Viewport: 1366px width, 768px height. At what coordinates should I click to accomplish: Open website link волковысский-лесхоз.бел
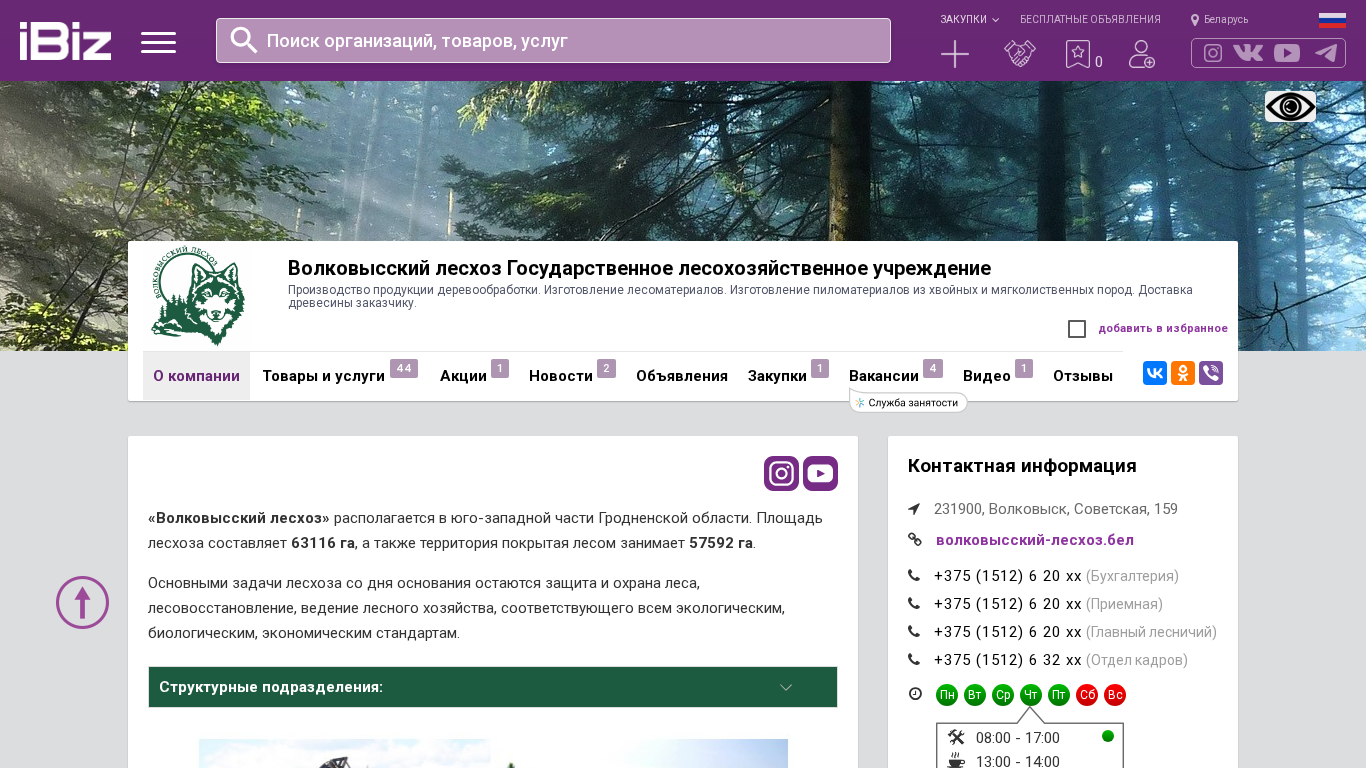point(1034,540)
